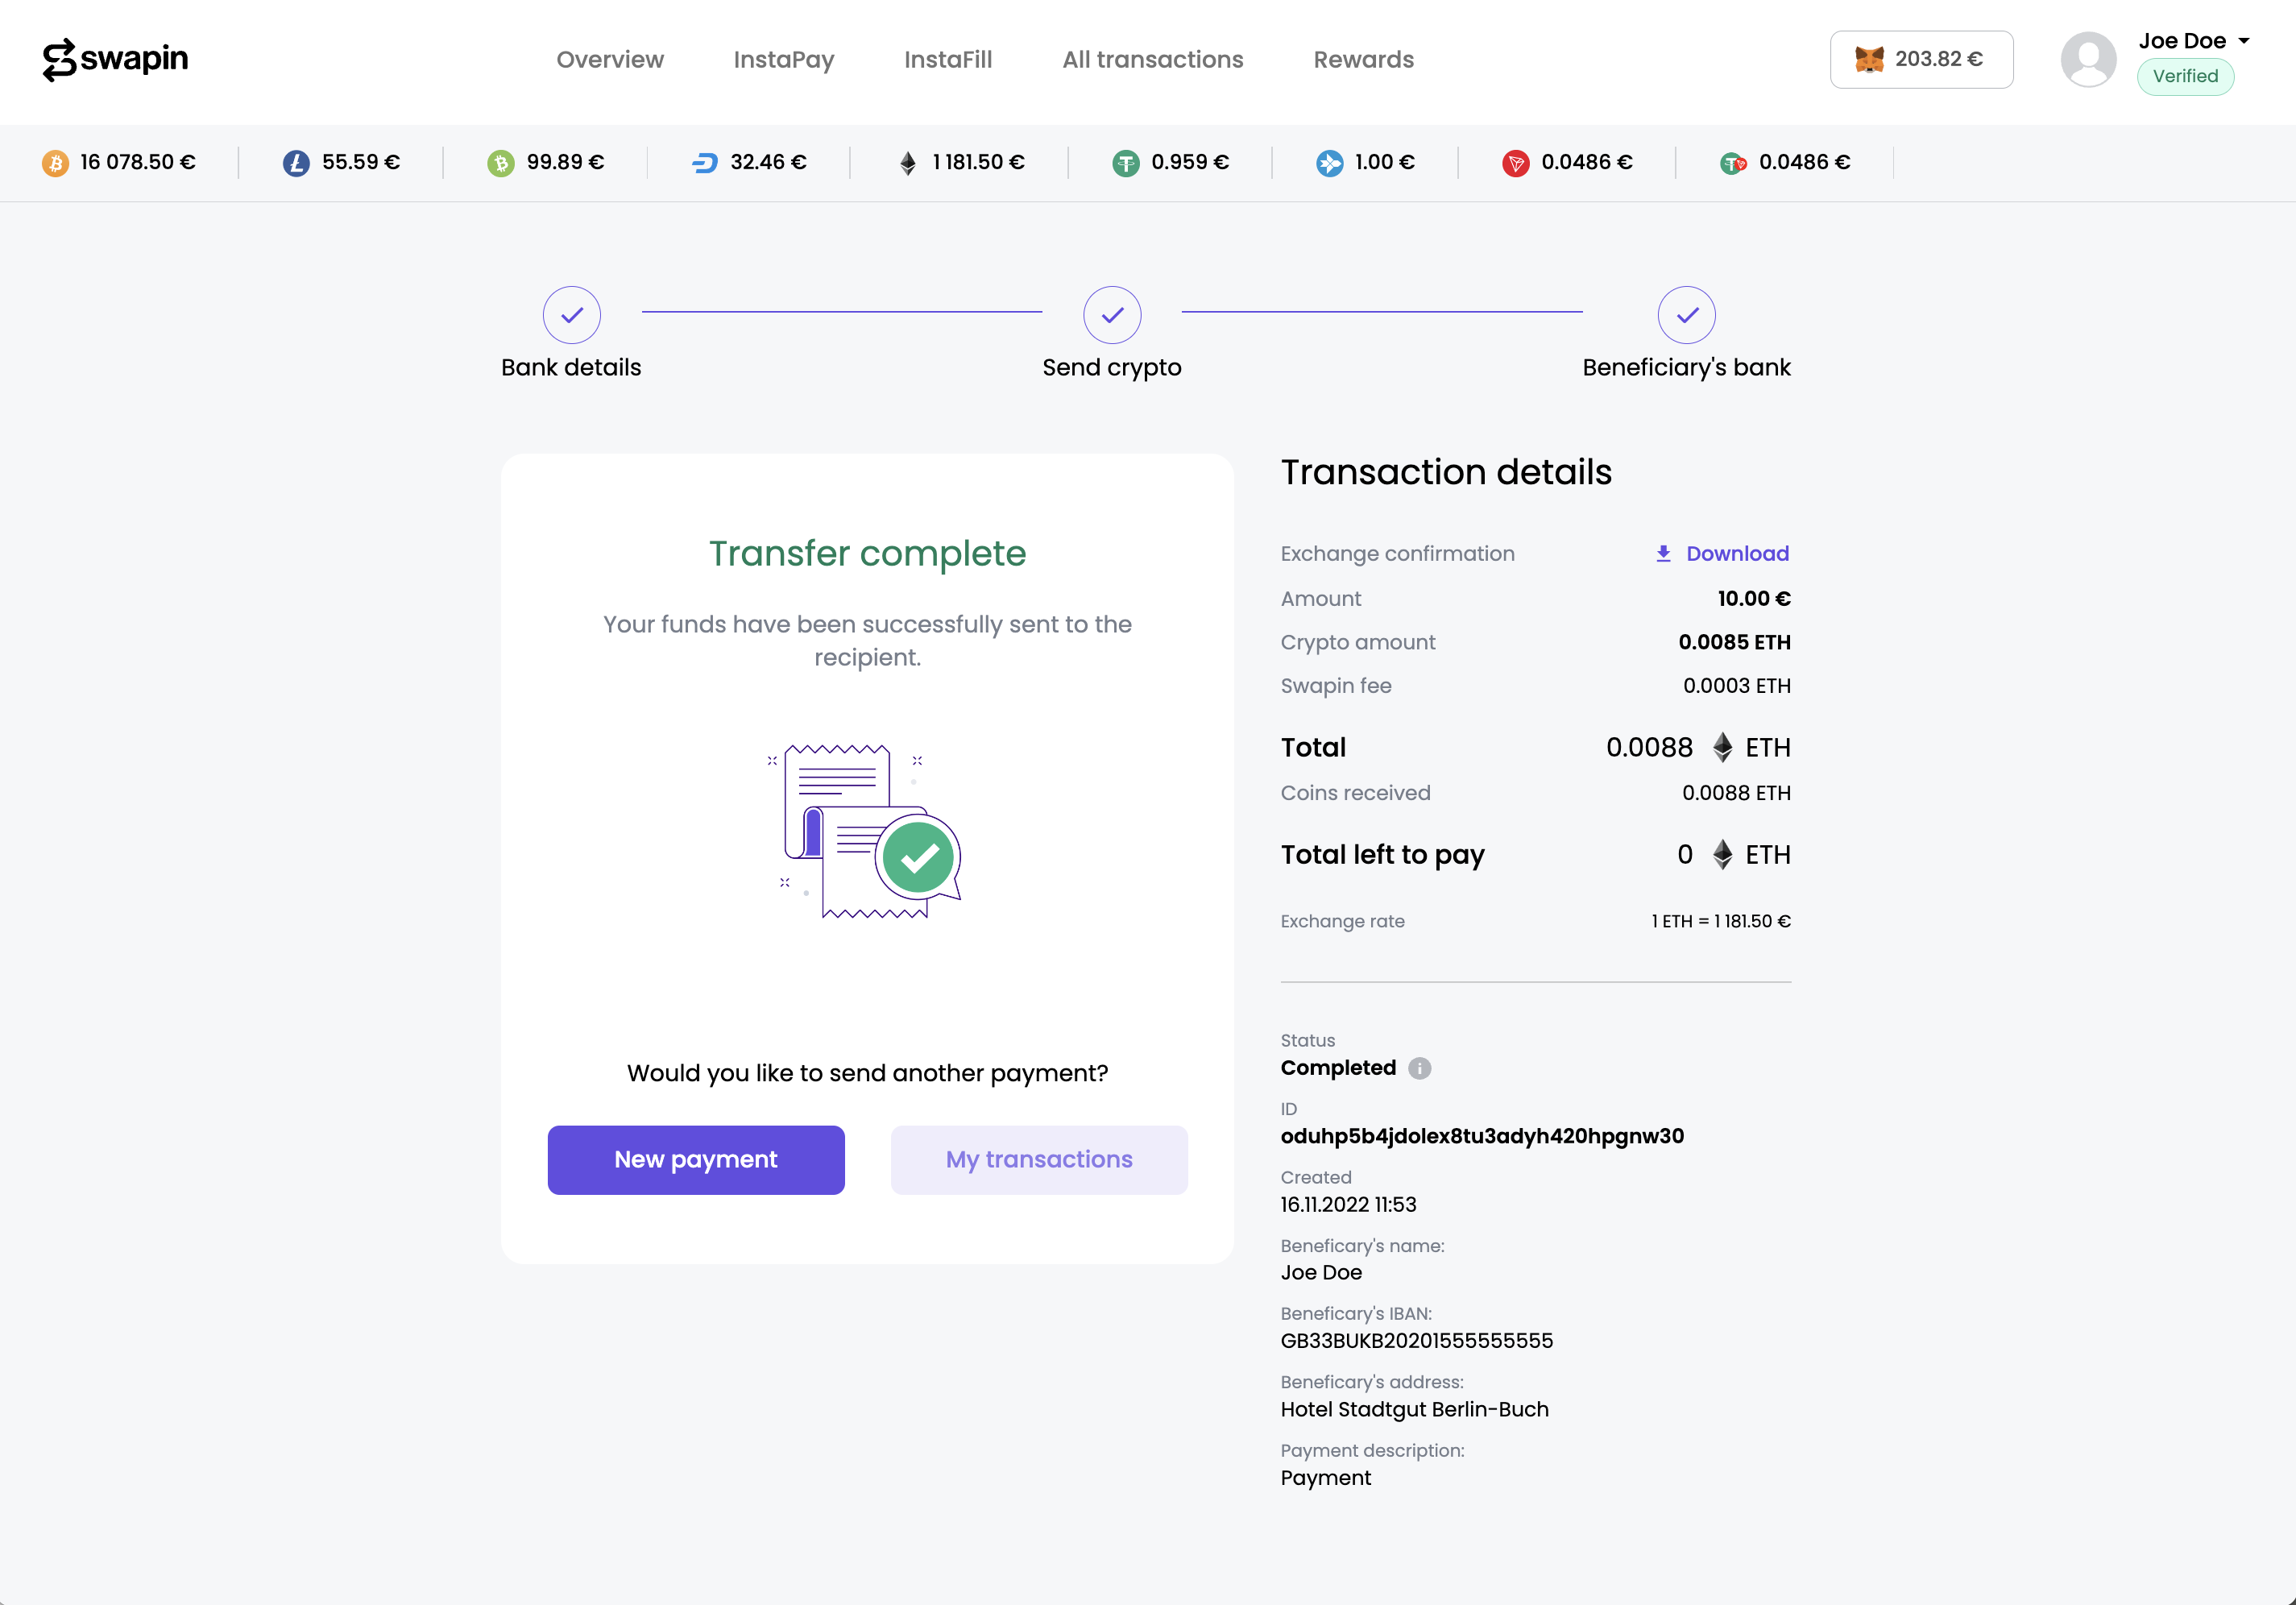Image resolution: width=2296 pixels, height=1605 pixels.
Task: Expand the Joe Doe account dropdown arrow
Action: click(x=2243, y=41)
